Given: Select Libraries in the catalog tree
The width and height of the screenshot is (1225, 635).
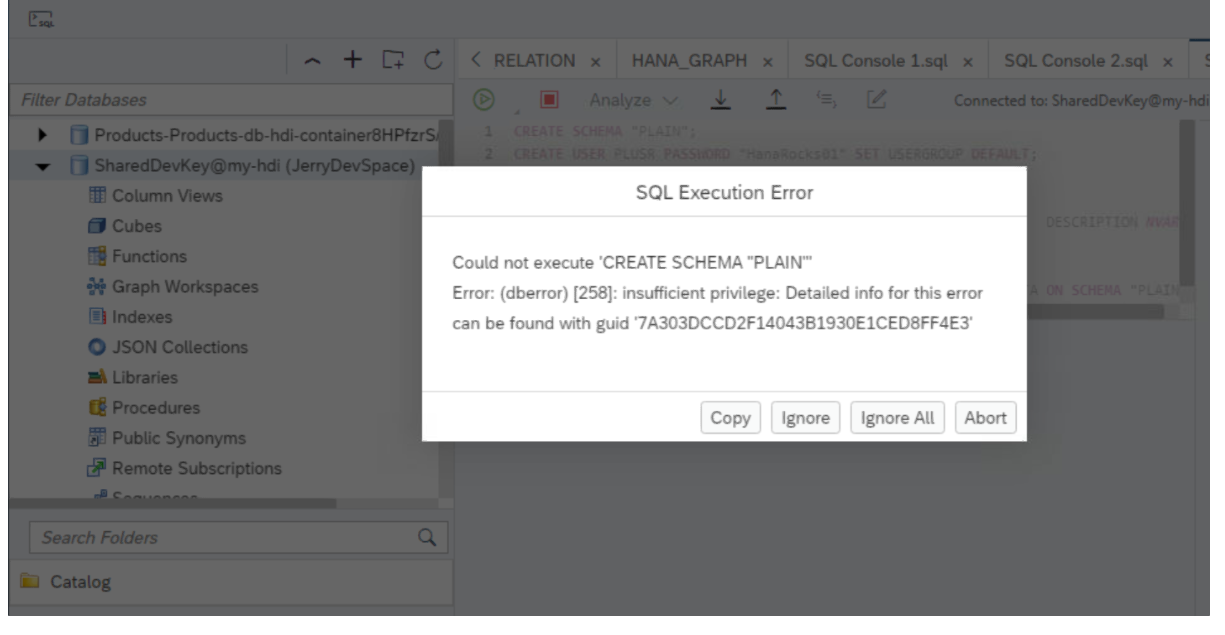Looking at the screenshot, I should 146,378.
